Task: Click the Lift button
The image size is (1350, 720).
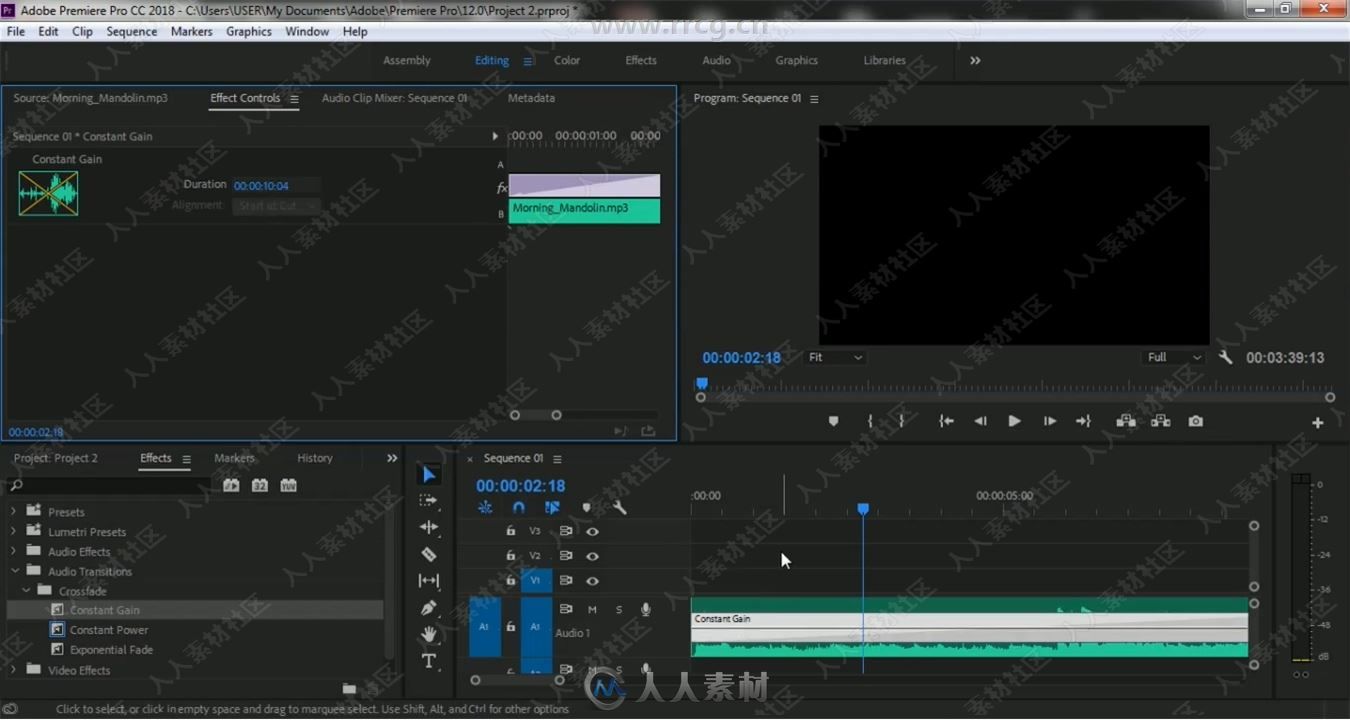Action: click(1126, 421)
